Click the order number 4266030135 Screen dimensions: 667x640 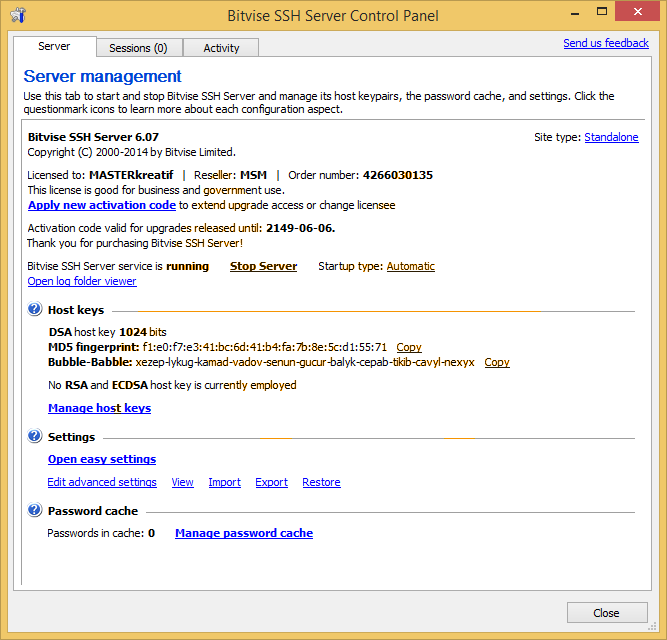click(398, 175)
